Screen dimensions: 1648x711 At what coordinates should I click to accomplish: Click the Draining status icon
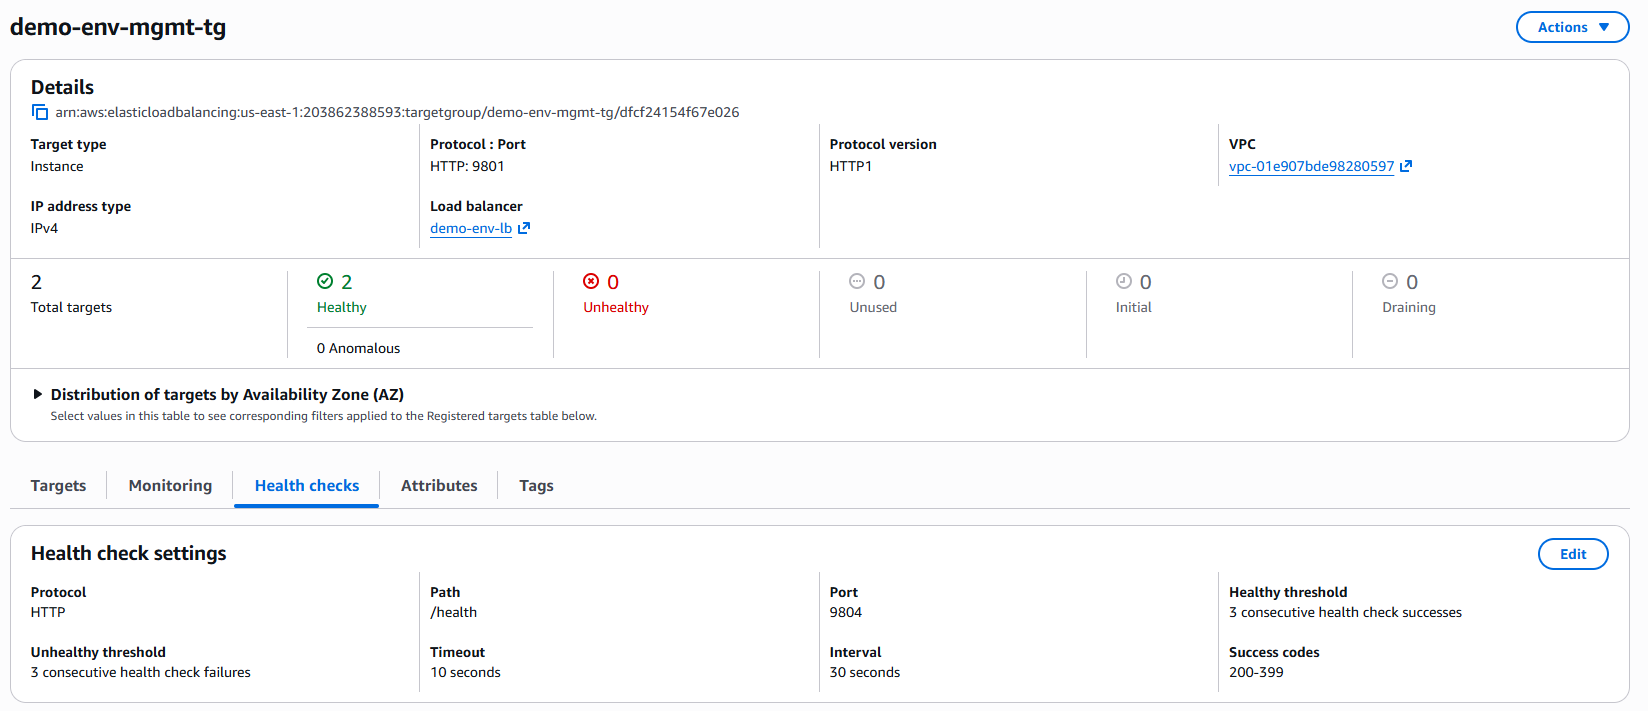pyautogui.click(x=1390, y=281)
